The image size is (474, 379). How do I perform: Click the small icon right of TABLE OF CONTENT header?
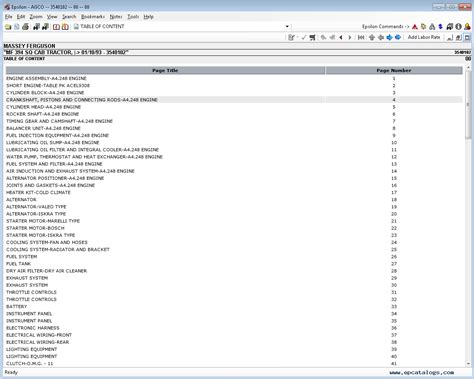(468, 59)
